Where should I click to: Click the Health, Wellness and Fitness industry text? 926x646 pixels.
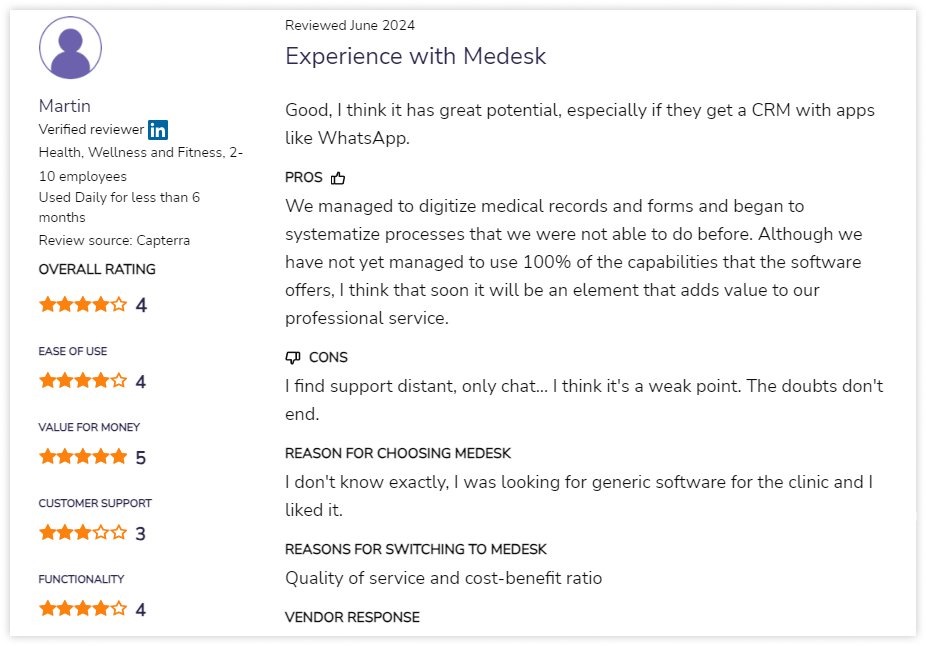140,153
